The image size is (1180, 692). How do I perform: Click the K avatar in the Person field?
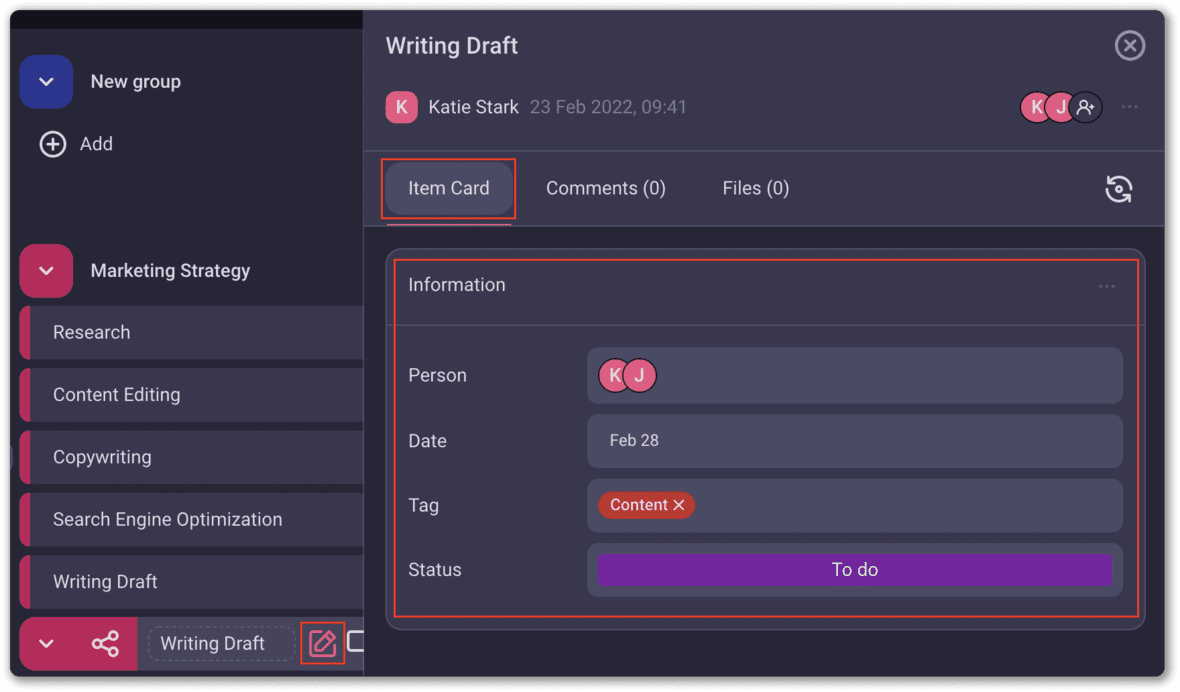614,375
